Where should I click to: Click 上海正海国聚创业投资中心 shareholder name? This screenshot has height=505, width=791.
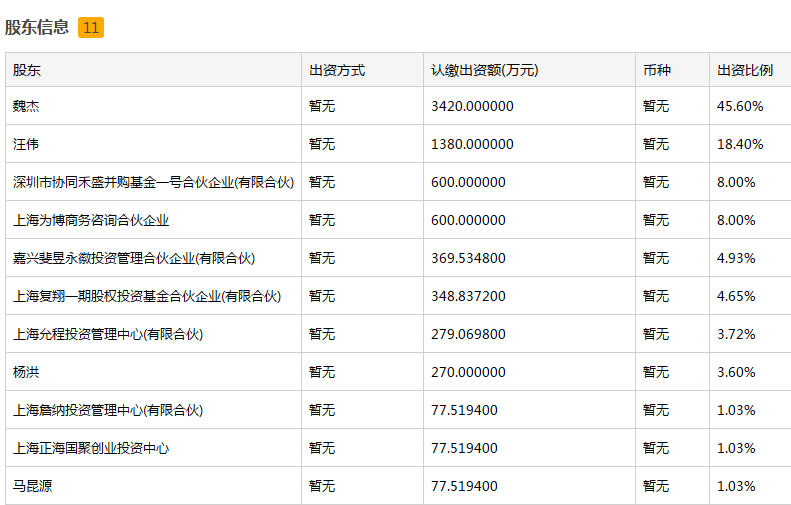coord(91,448)
